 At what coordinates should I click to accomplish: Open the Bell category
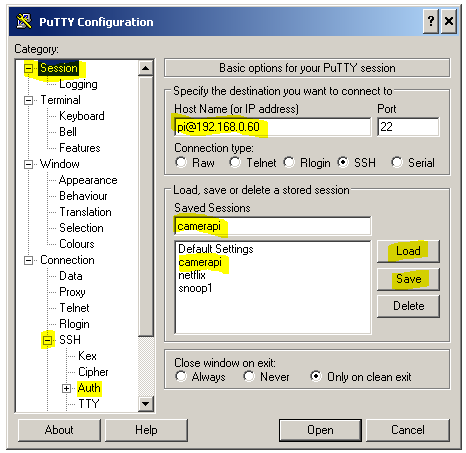click(68, 132)
